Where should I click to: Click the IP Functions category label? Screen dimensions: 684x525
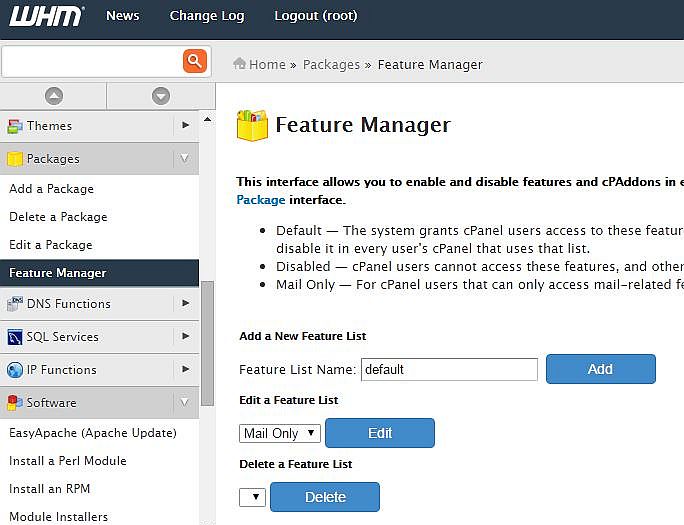[62, 370]
